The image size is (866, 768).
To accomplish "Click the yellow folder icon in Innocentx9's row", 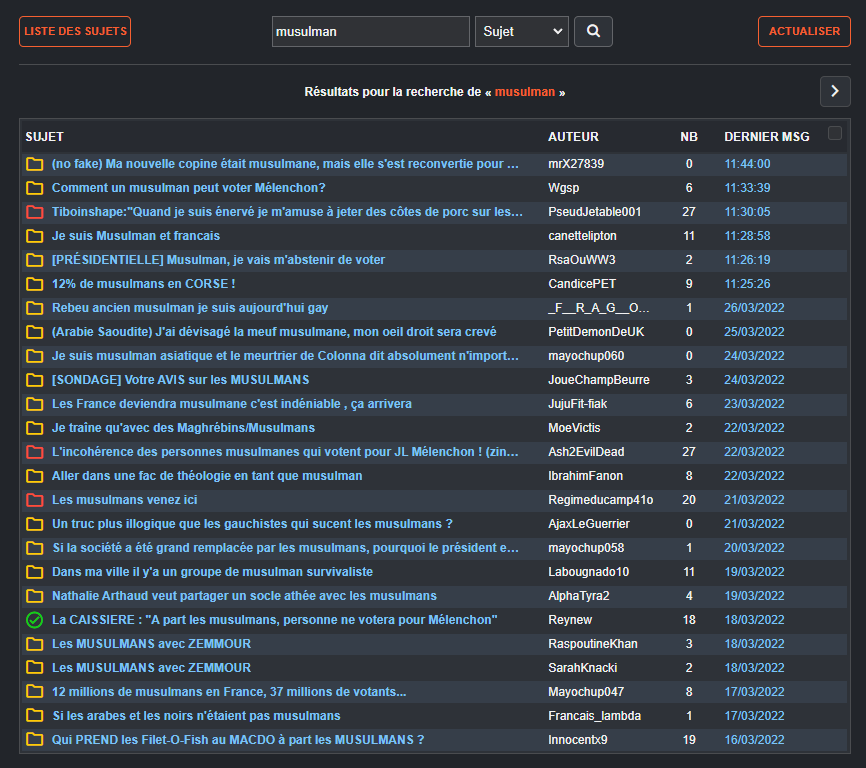I will pyautogui.click(x=35, y=740).
